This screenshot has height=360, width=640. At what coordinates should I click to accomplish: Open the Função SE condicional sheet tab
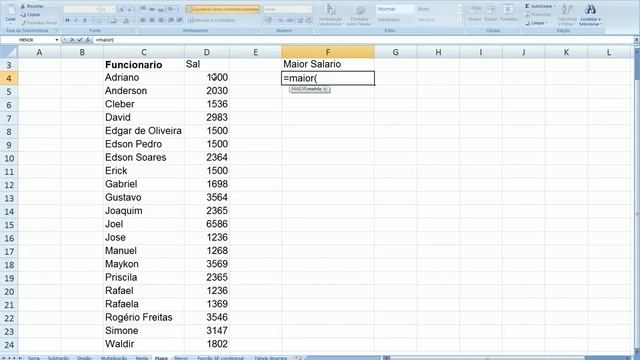220,358
